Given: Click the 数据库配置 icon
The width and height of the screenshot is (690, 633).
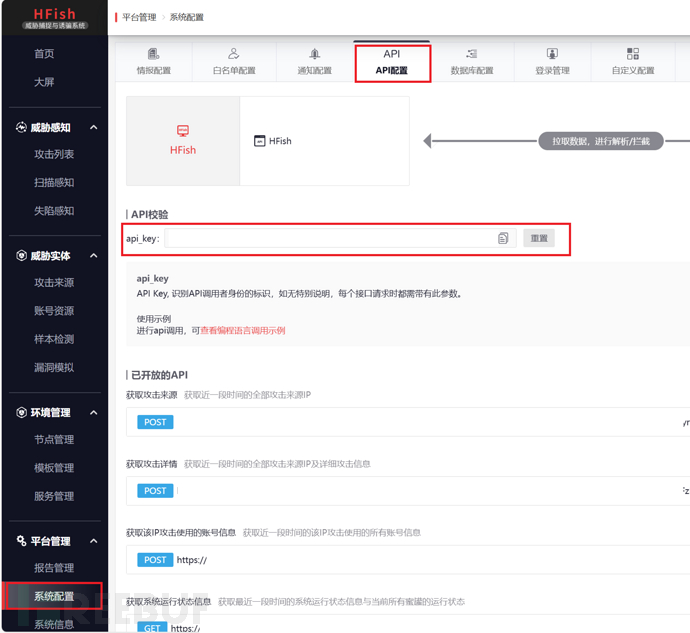Looking at the screenshot, I should tap(472, 54).
